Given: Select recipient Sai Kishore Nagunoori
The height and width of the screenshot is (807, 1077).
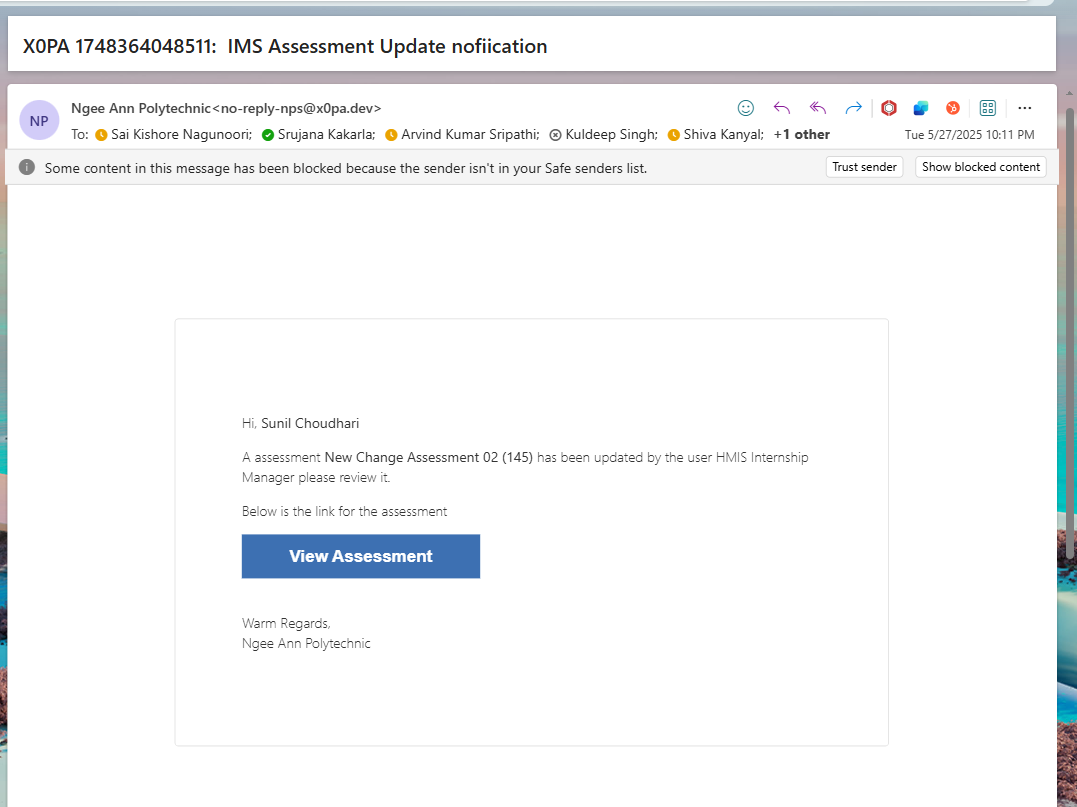Looking at the screenshot, I should (x=181, y=134).
